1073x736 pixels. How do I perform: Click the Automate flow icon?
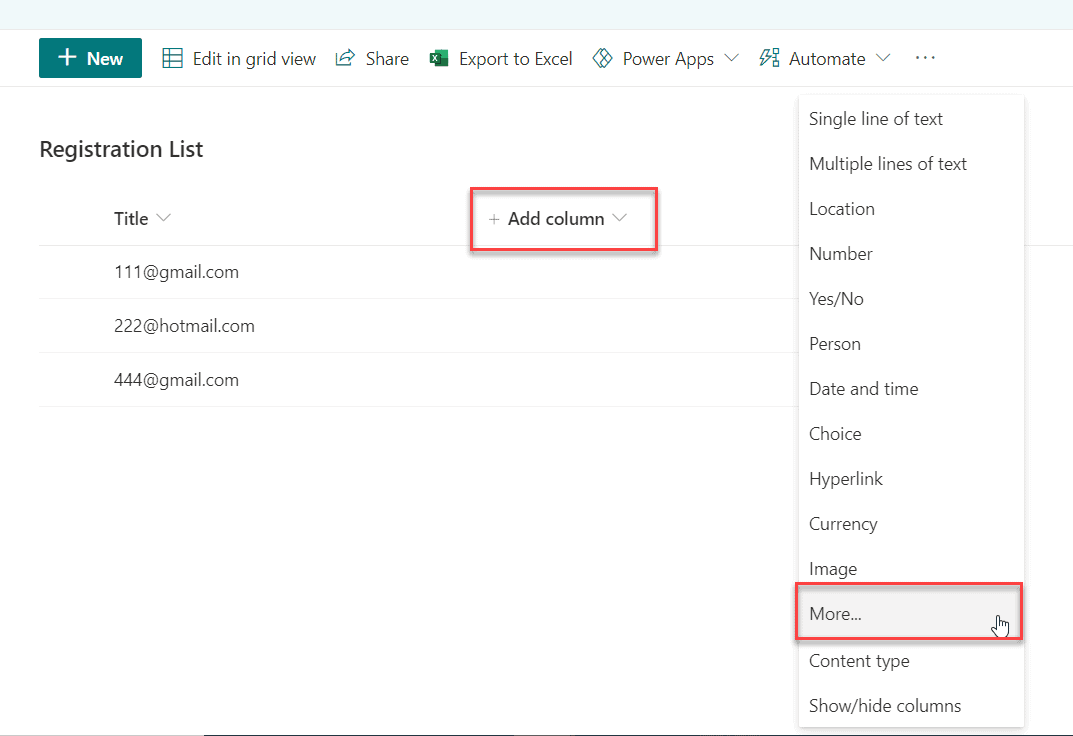click(x=768, y=58)
